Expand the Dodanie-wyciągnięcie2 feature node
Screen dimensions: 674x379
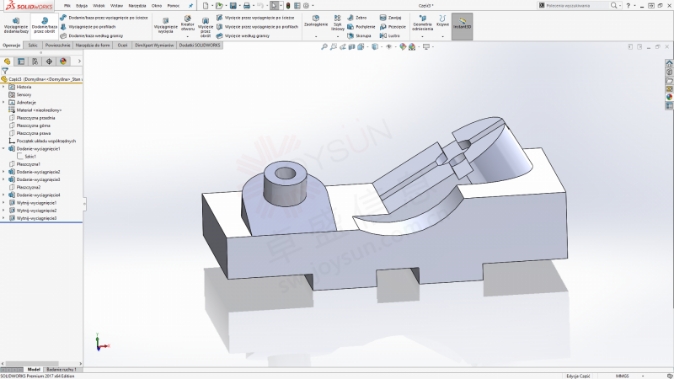coord(4,172)
